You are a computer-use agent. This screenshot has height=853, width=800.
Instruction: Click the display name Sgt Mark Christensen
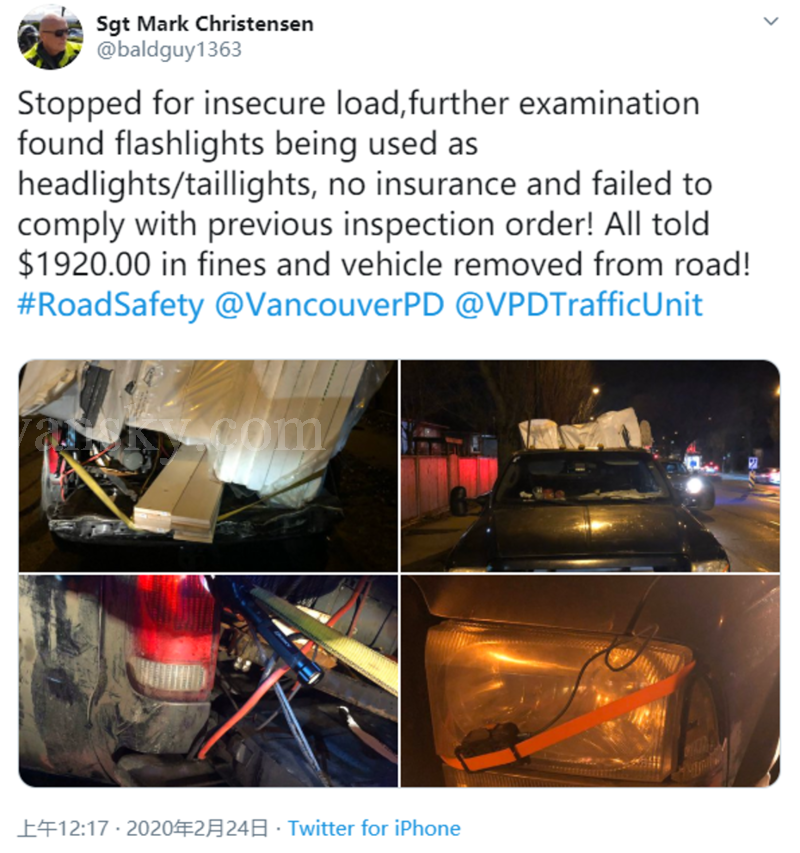tap(205, 24)
